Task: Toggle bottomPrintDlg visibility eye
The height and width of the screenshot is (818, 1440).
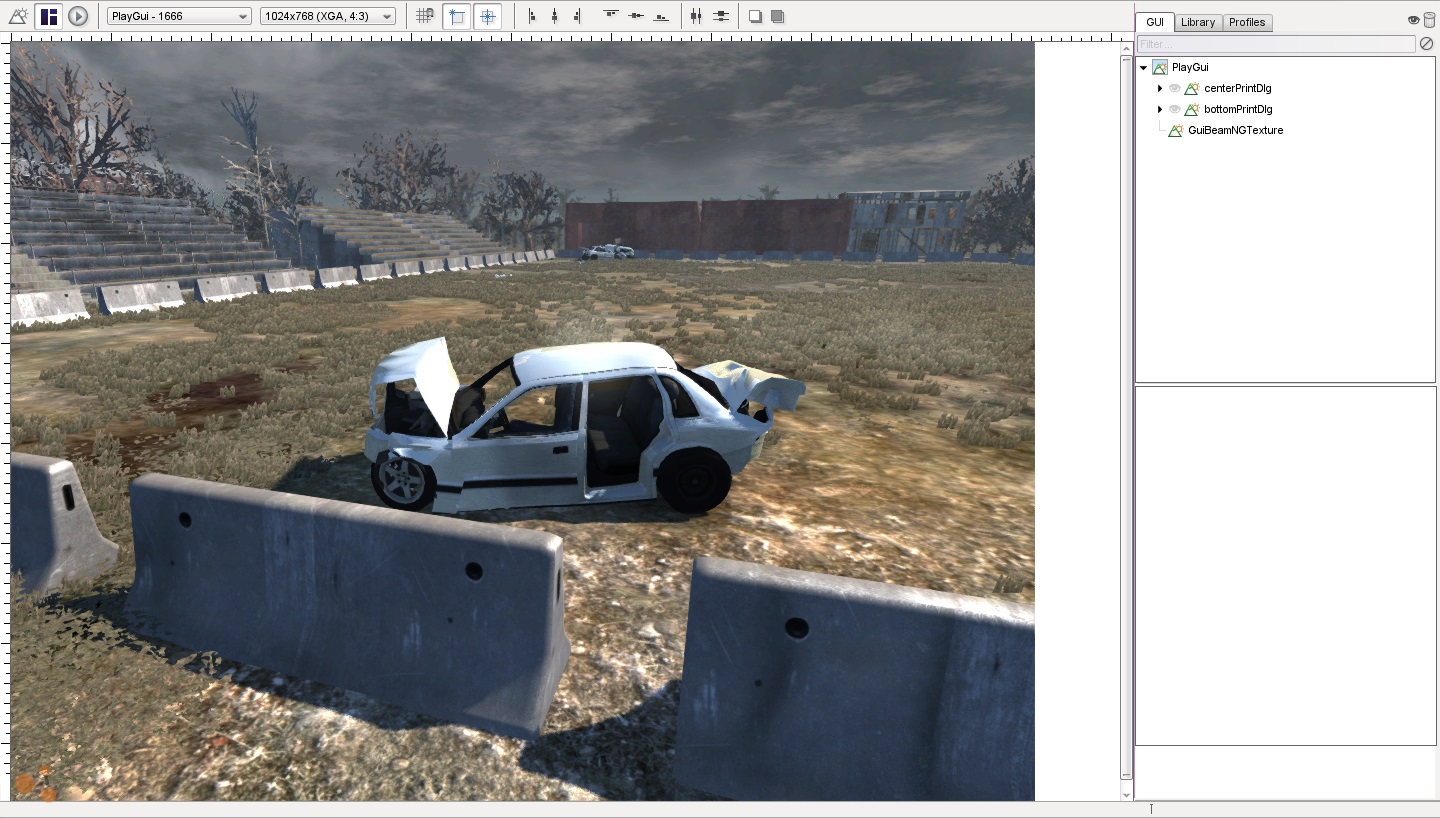Action: (x=1175, y=109)
